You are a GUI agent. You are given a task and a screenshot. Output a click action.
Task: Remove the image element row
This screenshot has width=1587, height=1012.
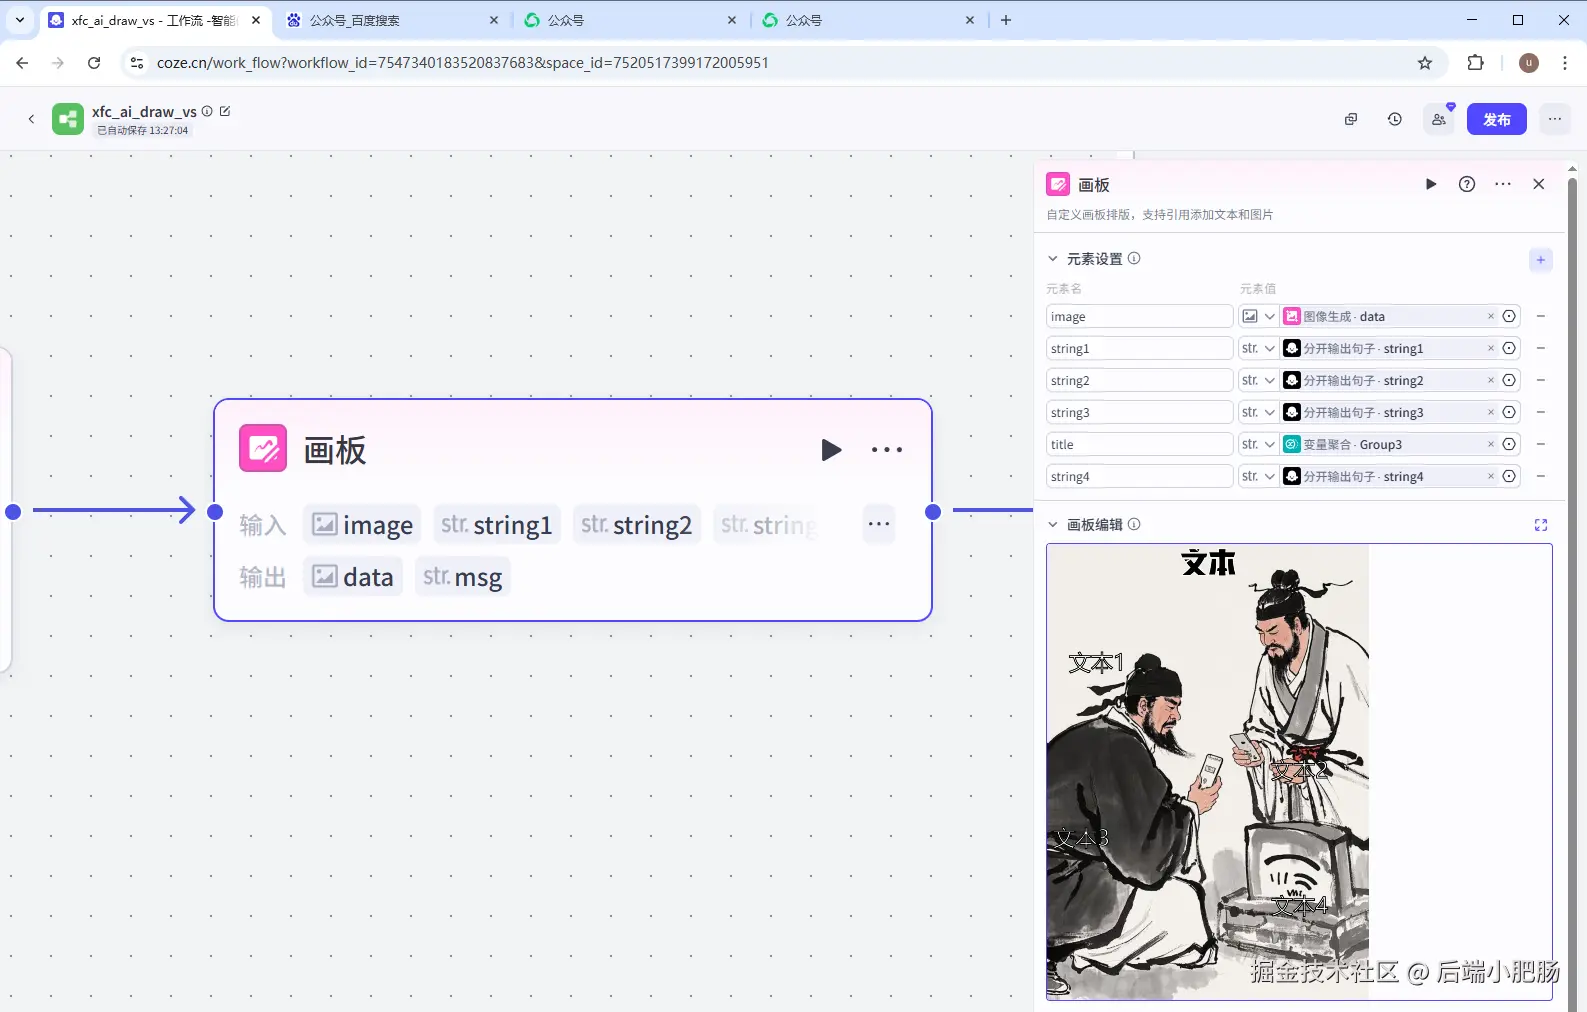pos(1541,316)
